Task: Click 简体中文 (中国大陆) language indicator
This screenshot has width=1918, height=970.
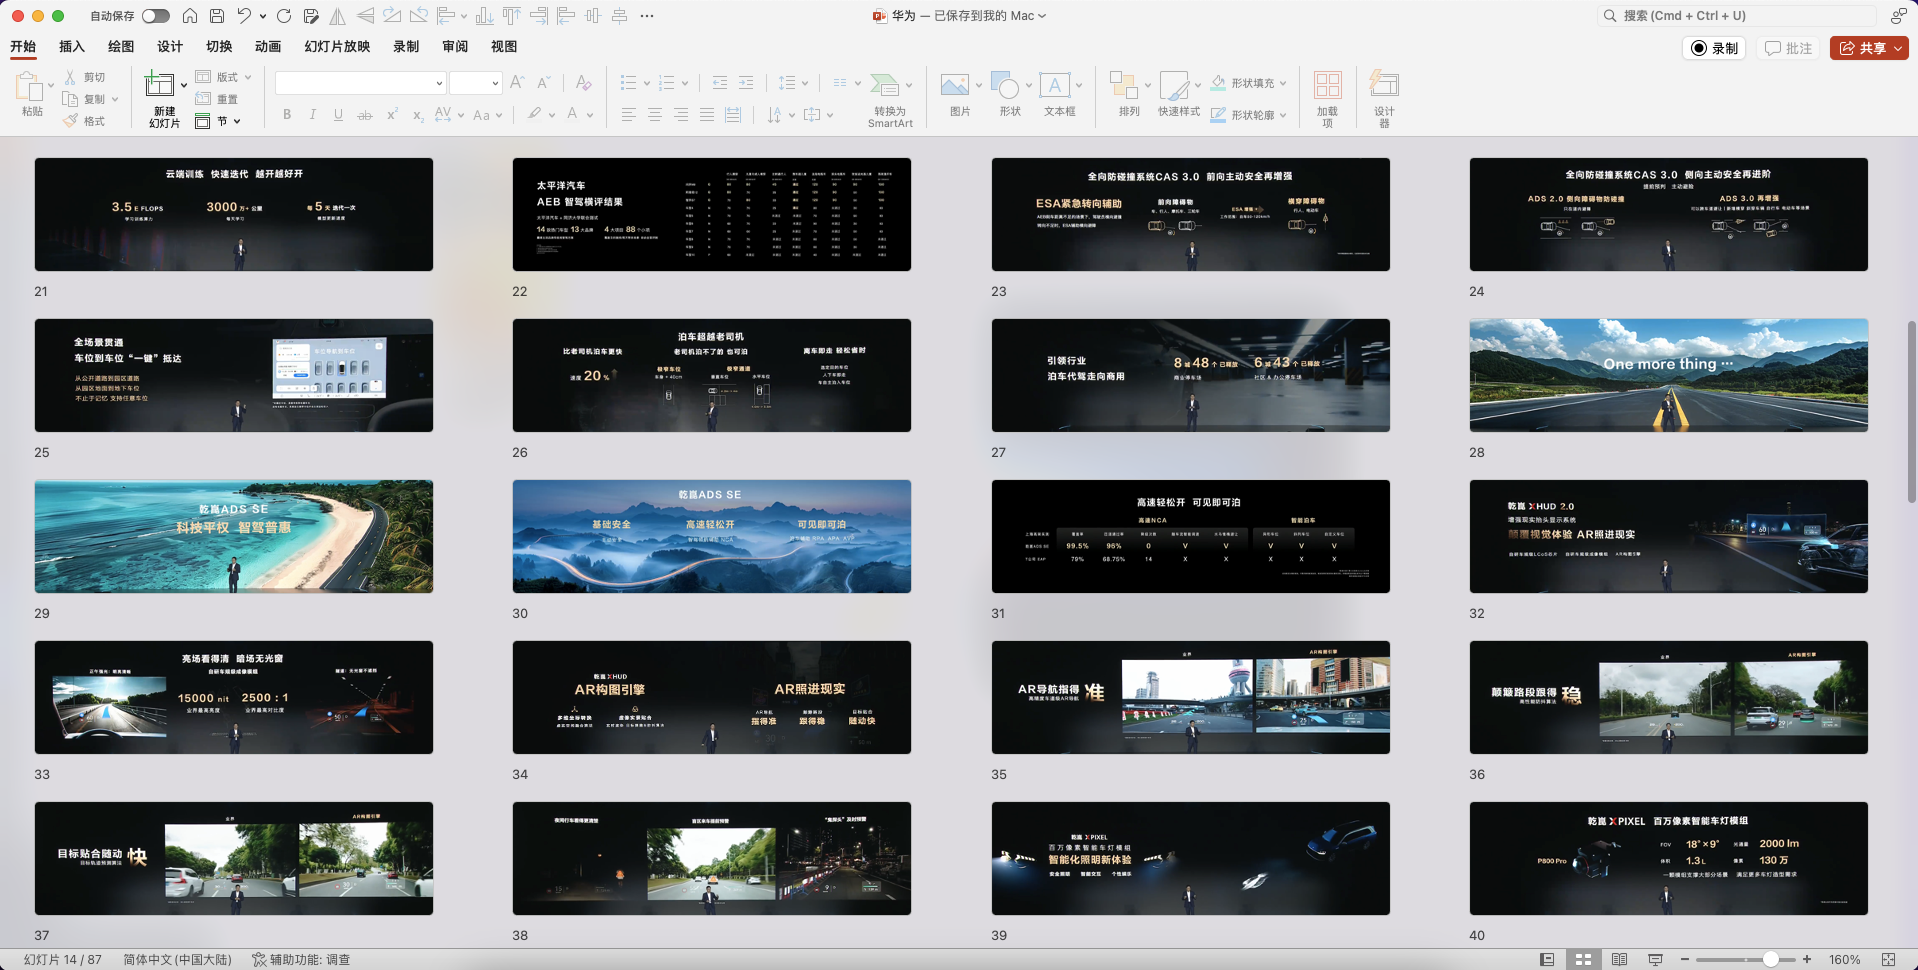Action: (x=177, y=960)
